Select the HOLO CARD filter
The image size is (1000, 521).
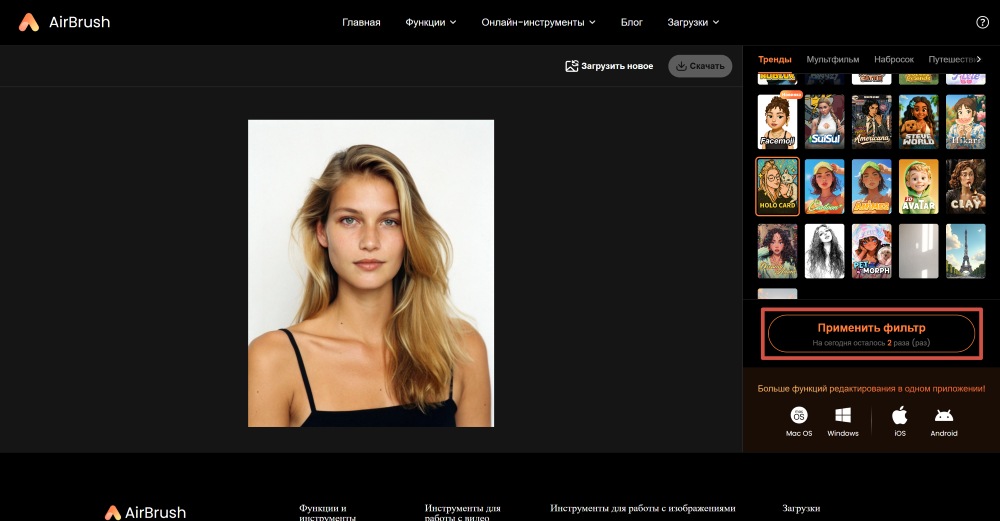pyautogui.click(x=777, y=186)
